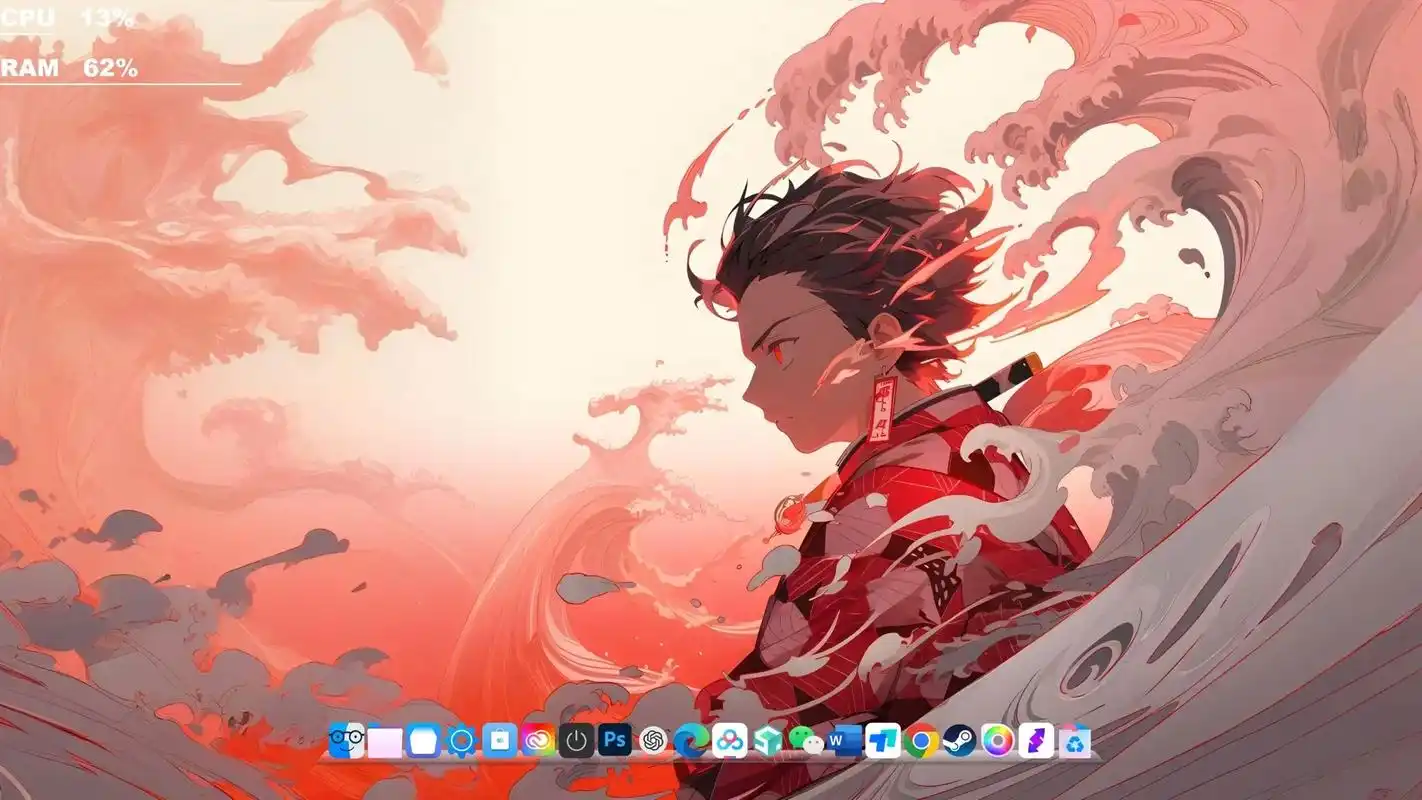Launch Adobe Creative Cloud from the dock
The width and height of the screenshot is (1422, 800).
[x=538, y=741]
